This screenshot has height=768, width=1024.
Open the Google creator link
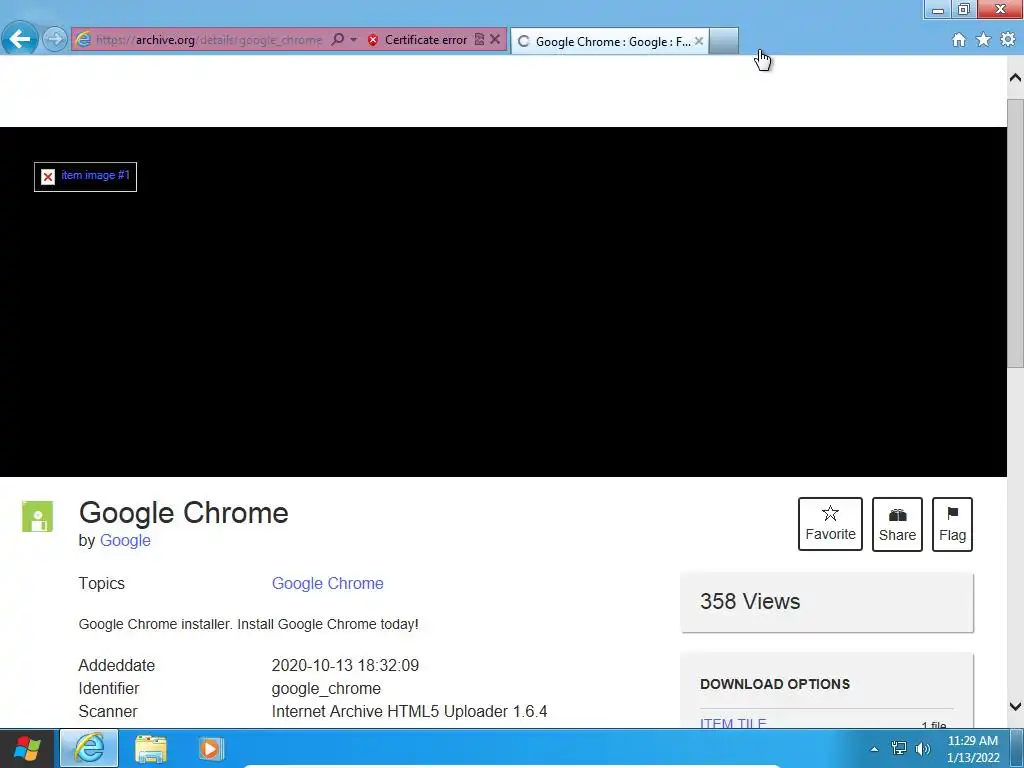tap(125, 541)
